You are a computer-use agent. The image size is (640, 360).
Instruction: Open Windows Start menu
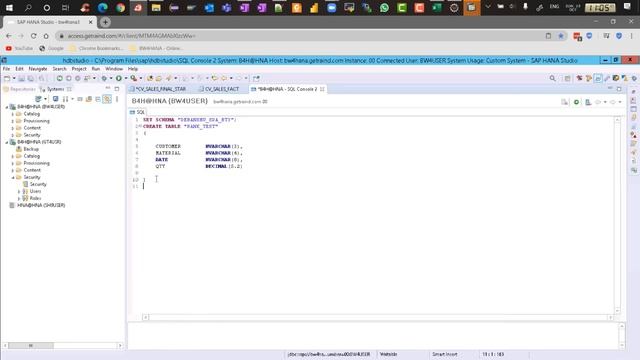[9, 7]
